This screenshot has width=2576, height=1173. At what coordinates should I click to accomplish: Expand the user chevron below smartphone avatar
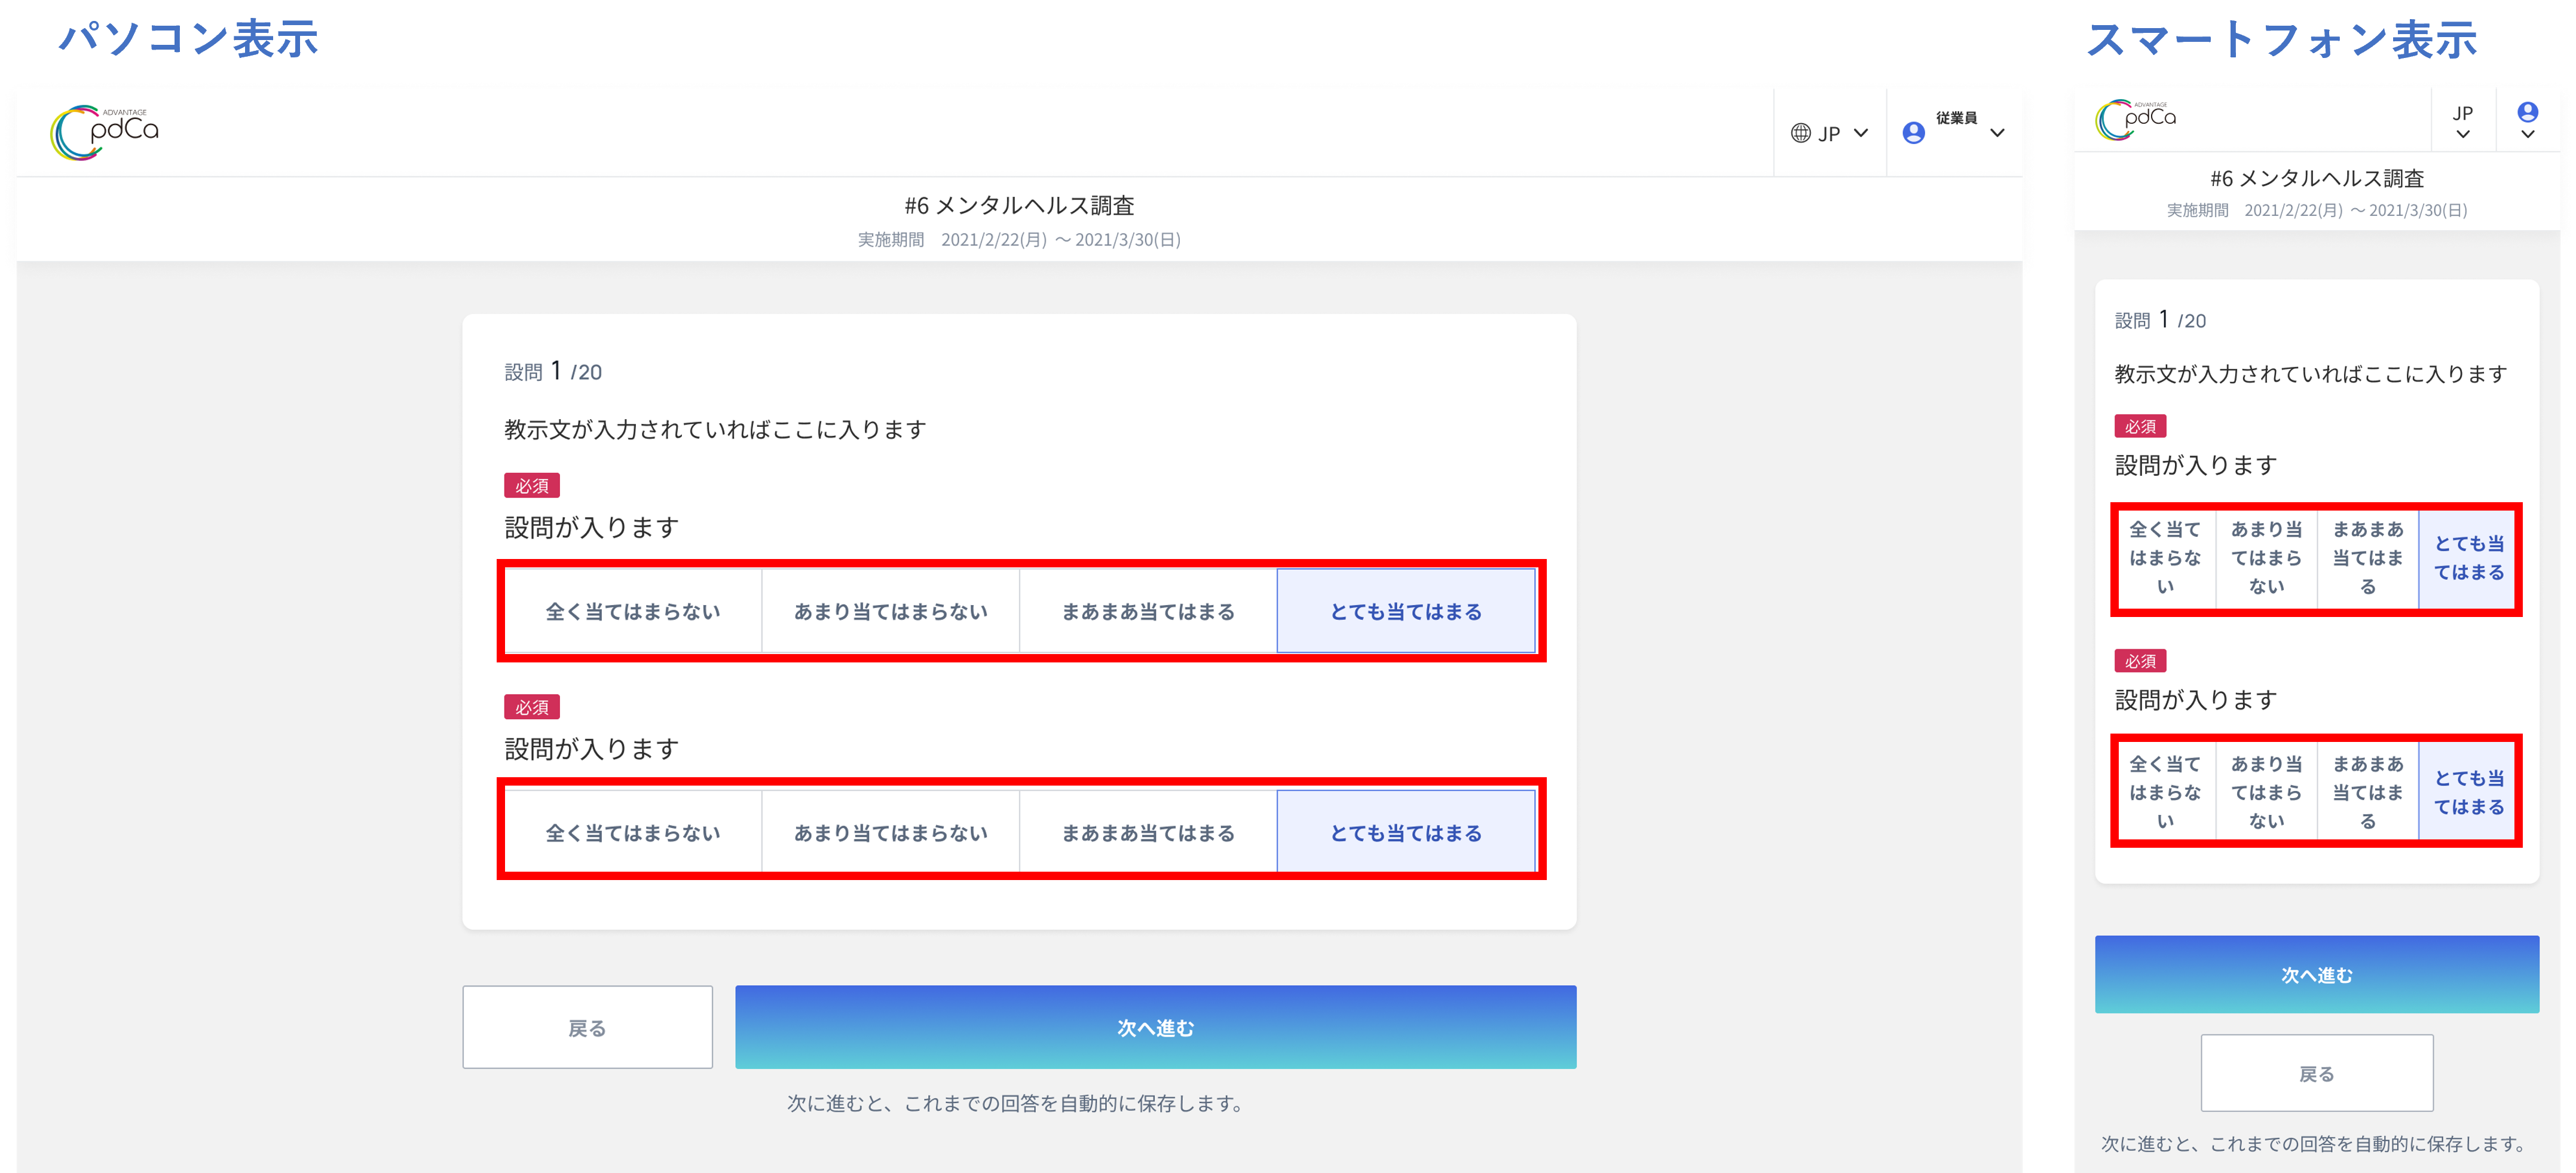pos(2528,135)
